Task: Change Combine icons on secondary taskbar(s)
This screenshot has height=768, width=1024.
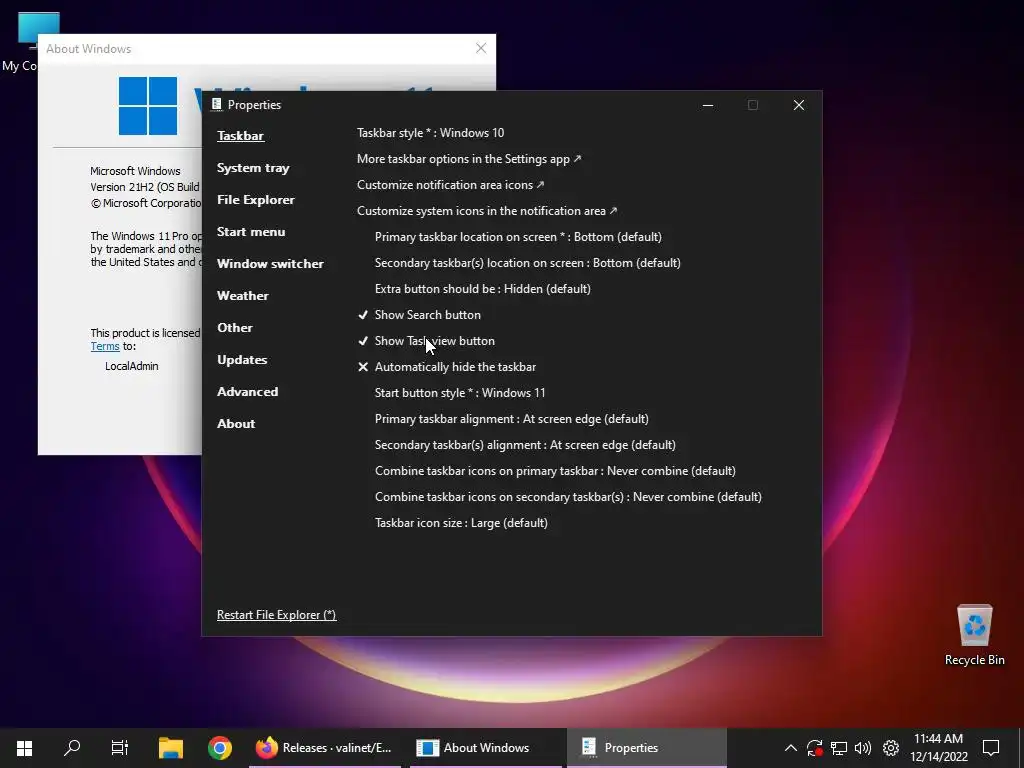Action: click(x=568, y=497)
